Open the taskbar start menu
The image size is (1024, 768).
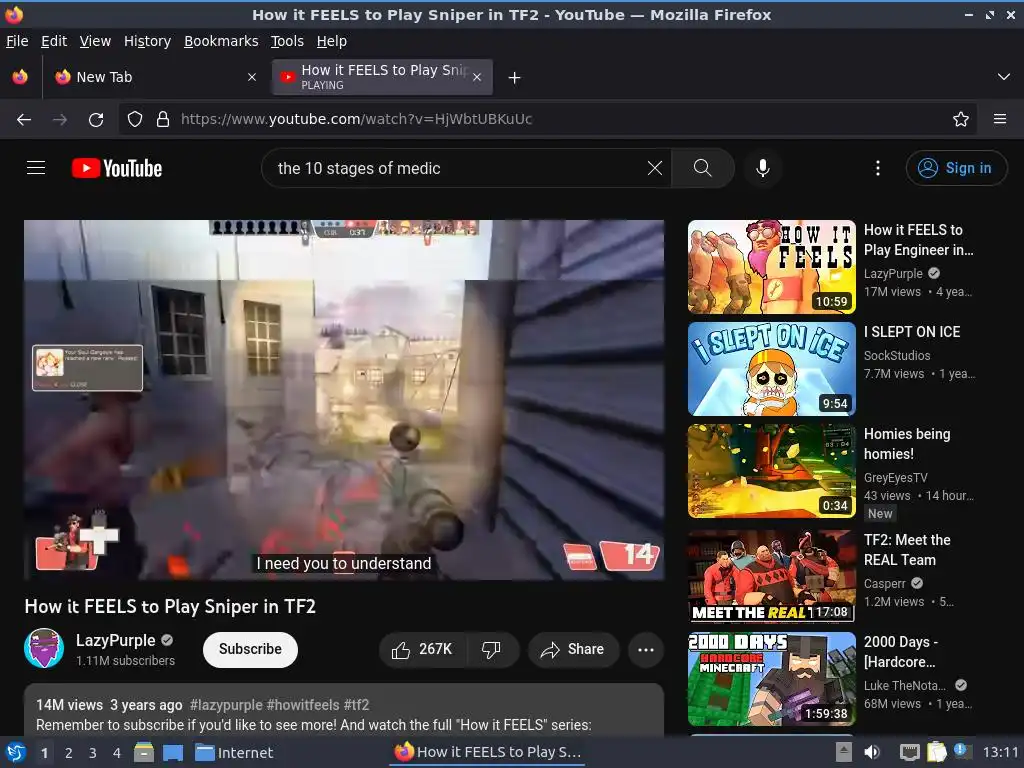16,752
